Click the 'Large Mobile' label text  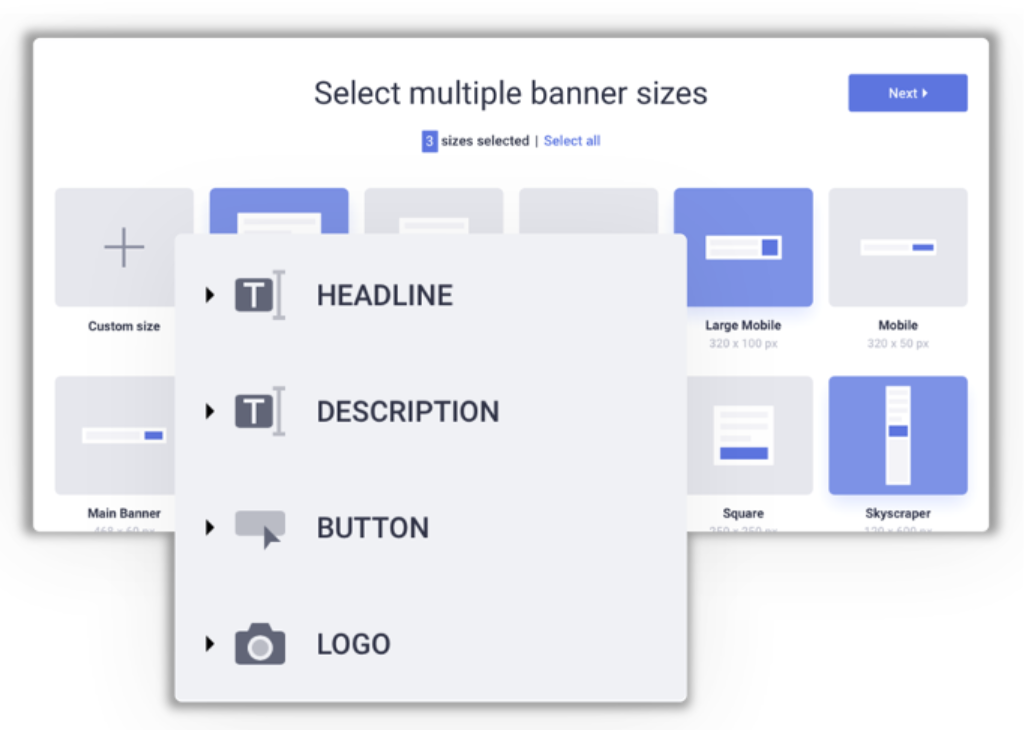743,325
